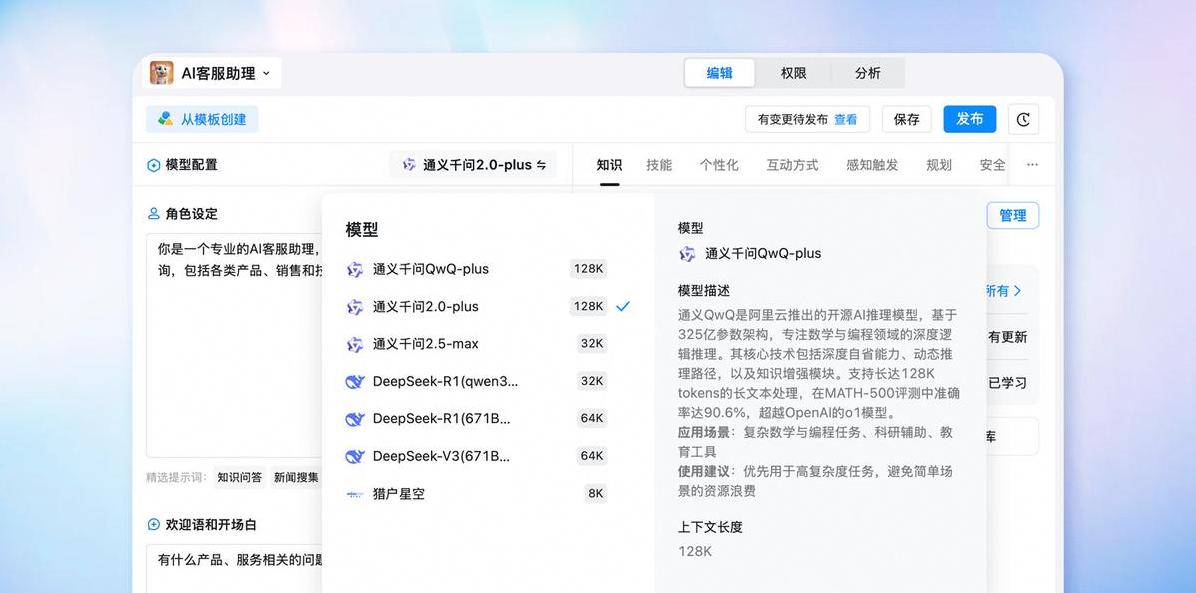Click the DeepSeek-V3 whale icon
Image resolution: width=1196 pixels, height=593 pixels.
click(355, 456)
